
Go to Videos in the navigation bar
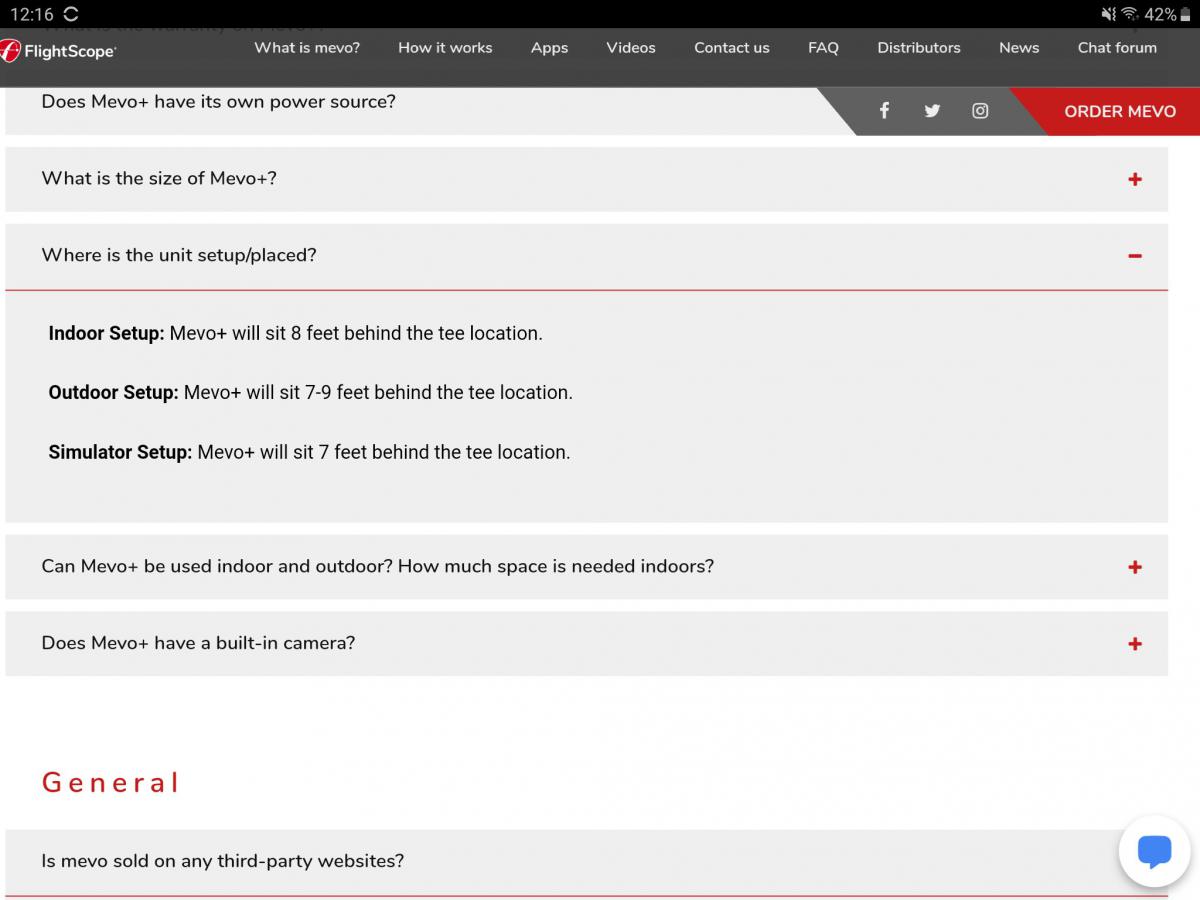pos(631,47)
